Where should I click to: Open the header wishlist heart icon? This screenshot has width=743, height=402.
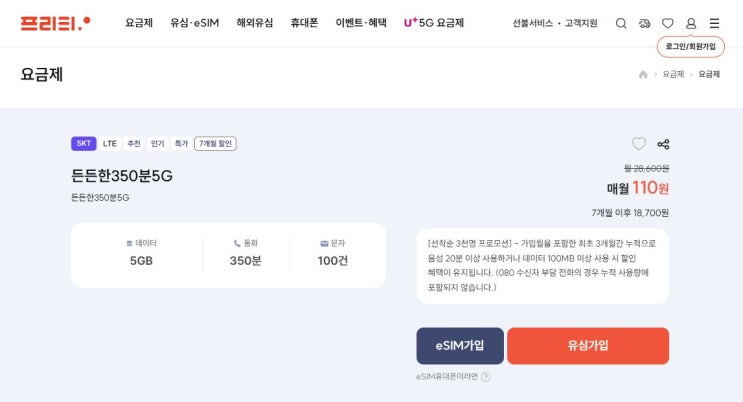point(668,23)
